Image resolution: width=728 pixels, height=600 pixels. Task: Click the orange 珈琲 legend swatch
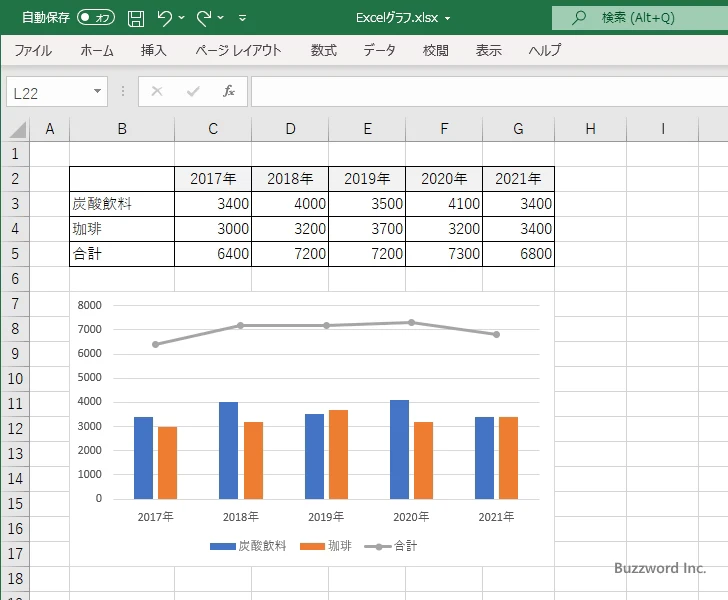[x=312, y=547]
